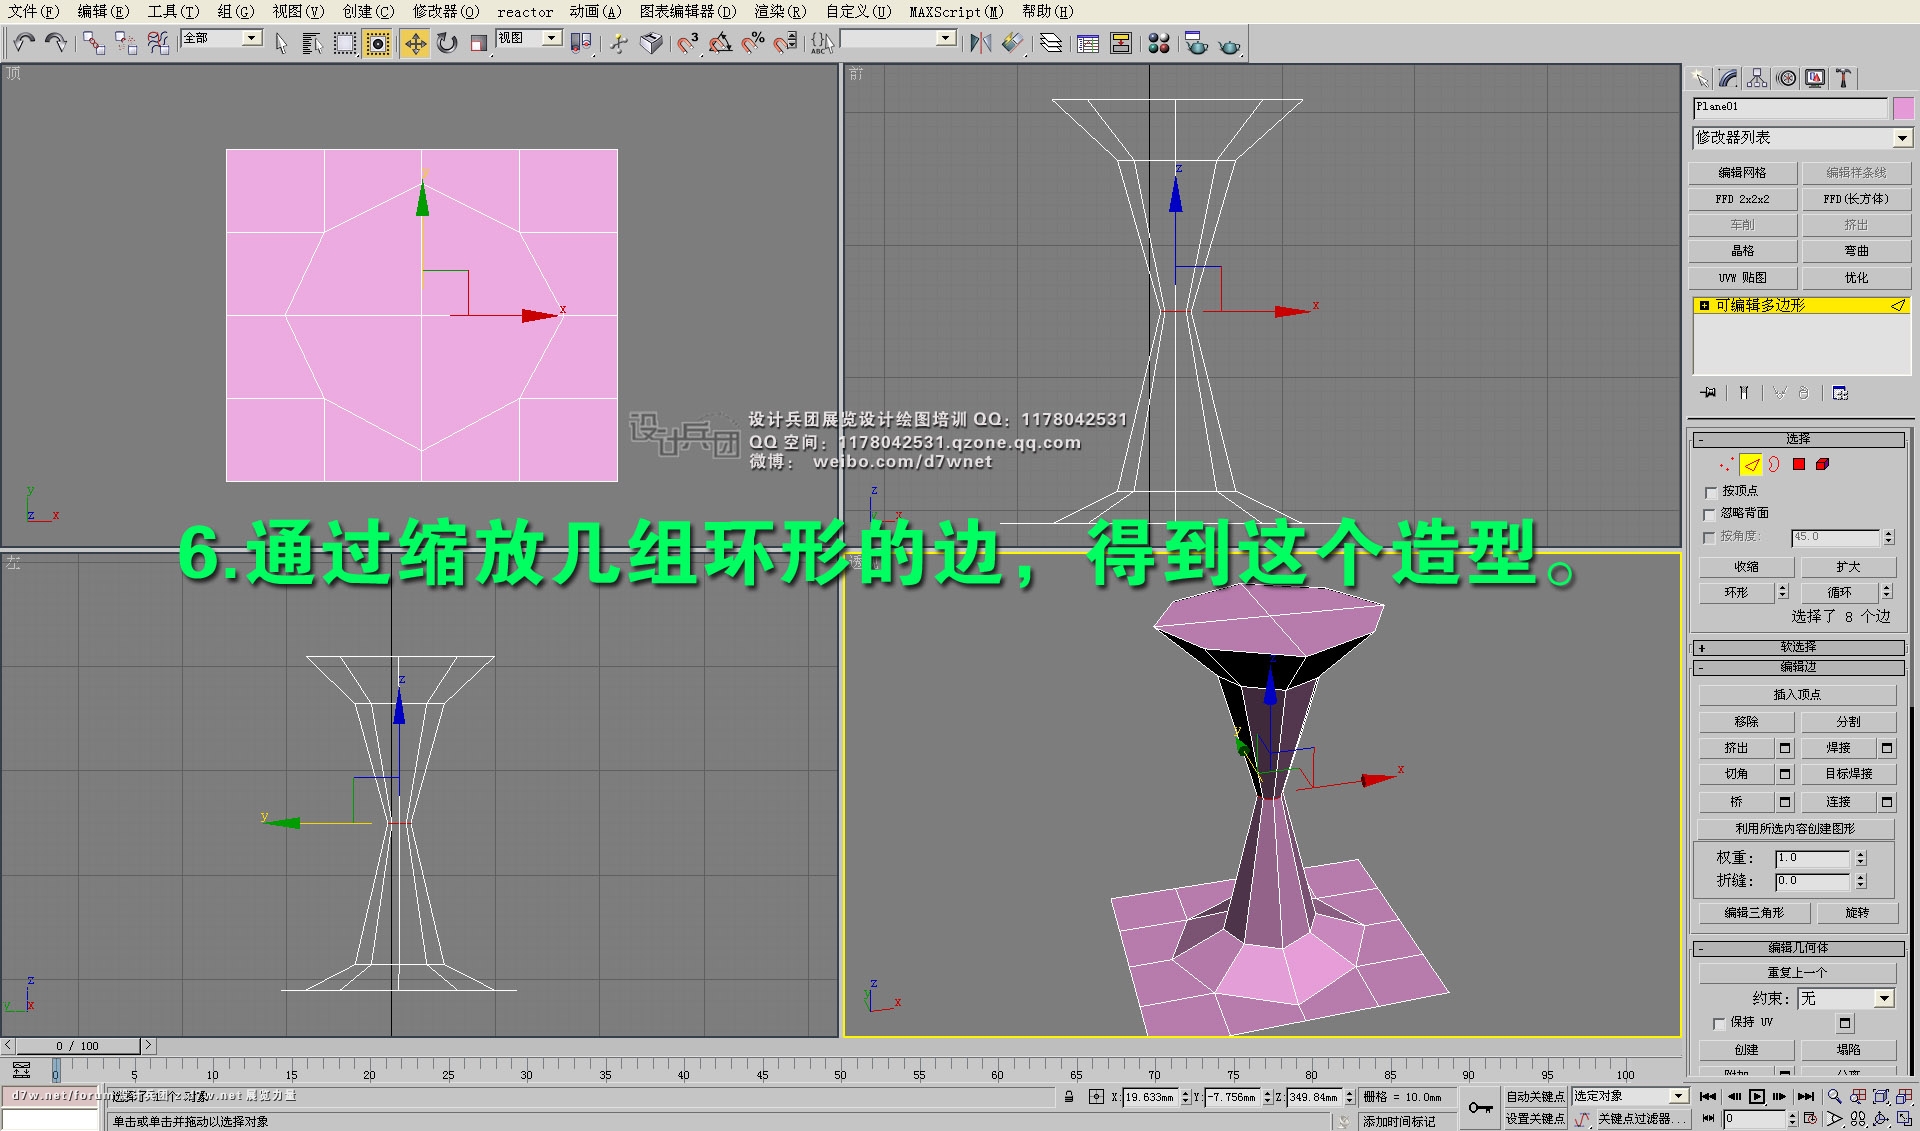
Task: Open the 修改器列表 modifier list dropdown
Action: click(x=1802, y=138)
